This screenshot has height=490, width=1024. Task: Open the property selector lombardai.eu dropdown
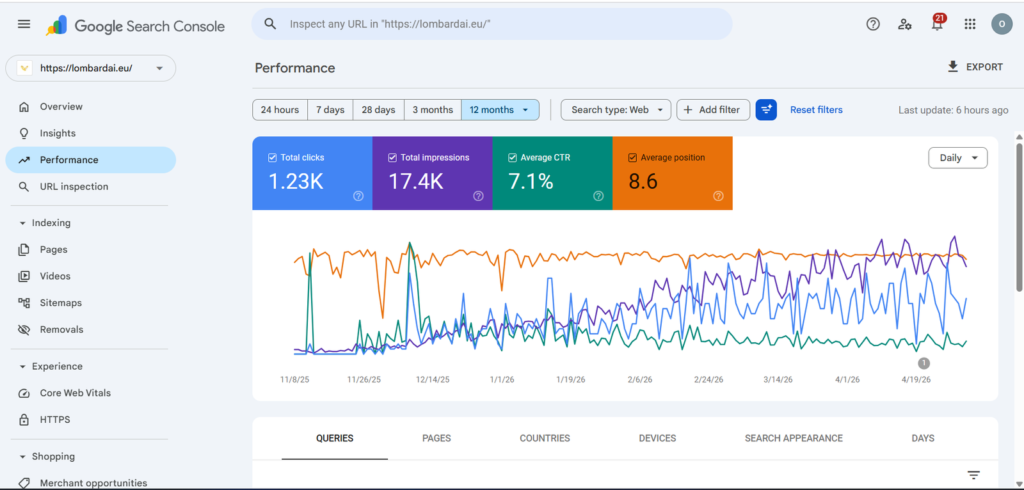coord(91,68)
